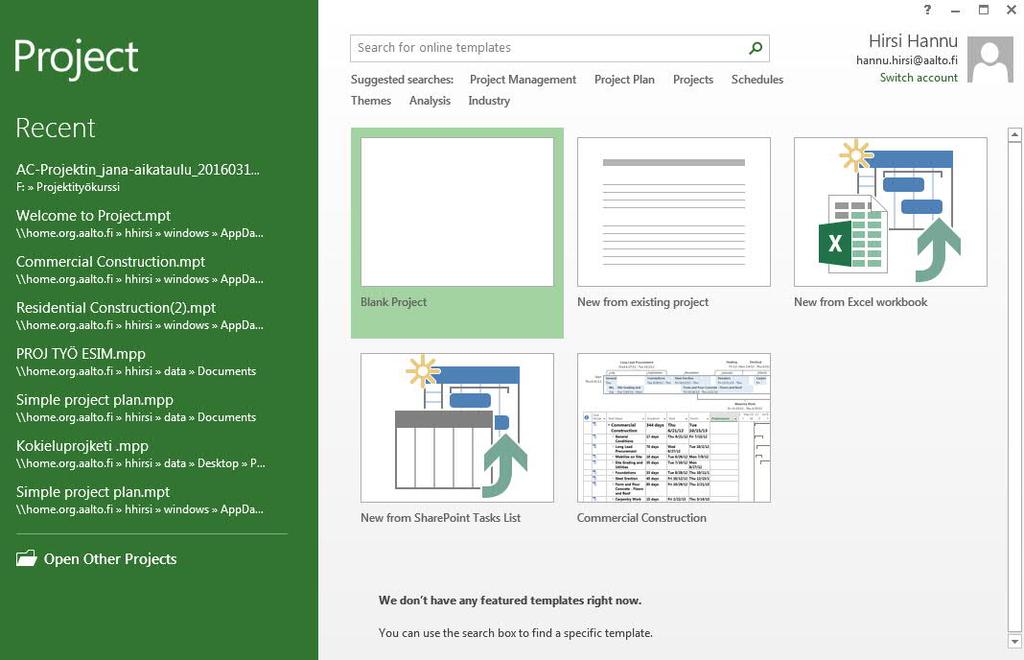Open Other Projects from the sidebar
The height and width of the screenshot is (660, 1024).
pos(97,559)
